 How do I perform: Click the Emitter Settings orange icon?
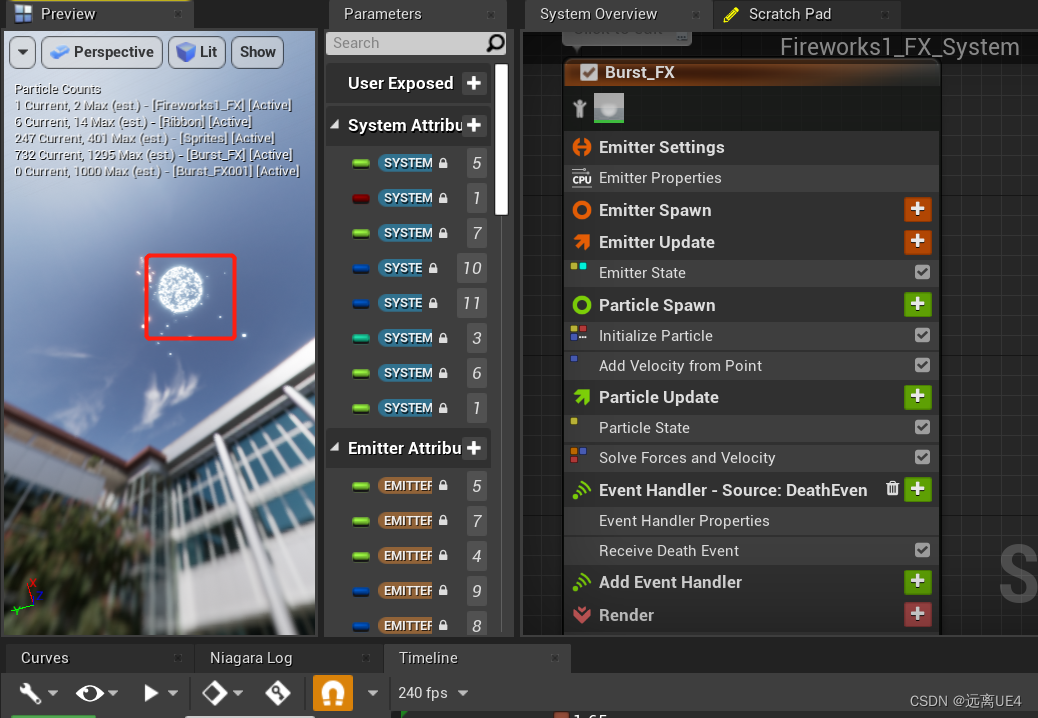coord(582,147)
